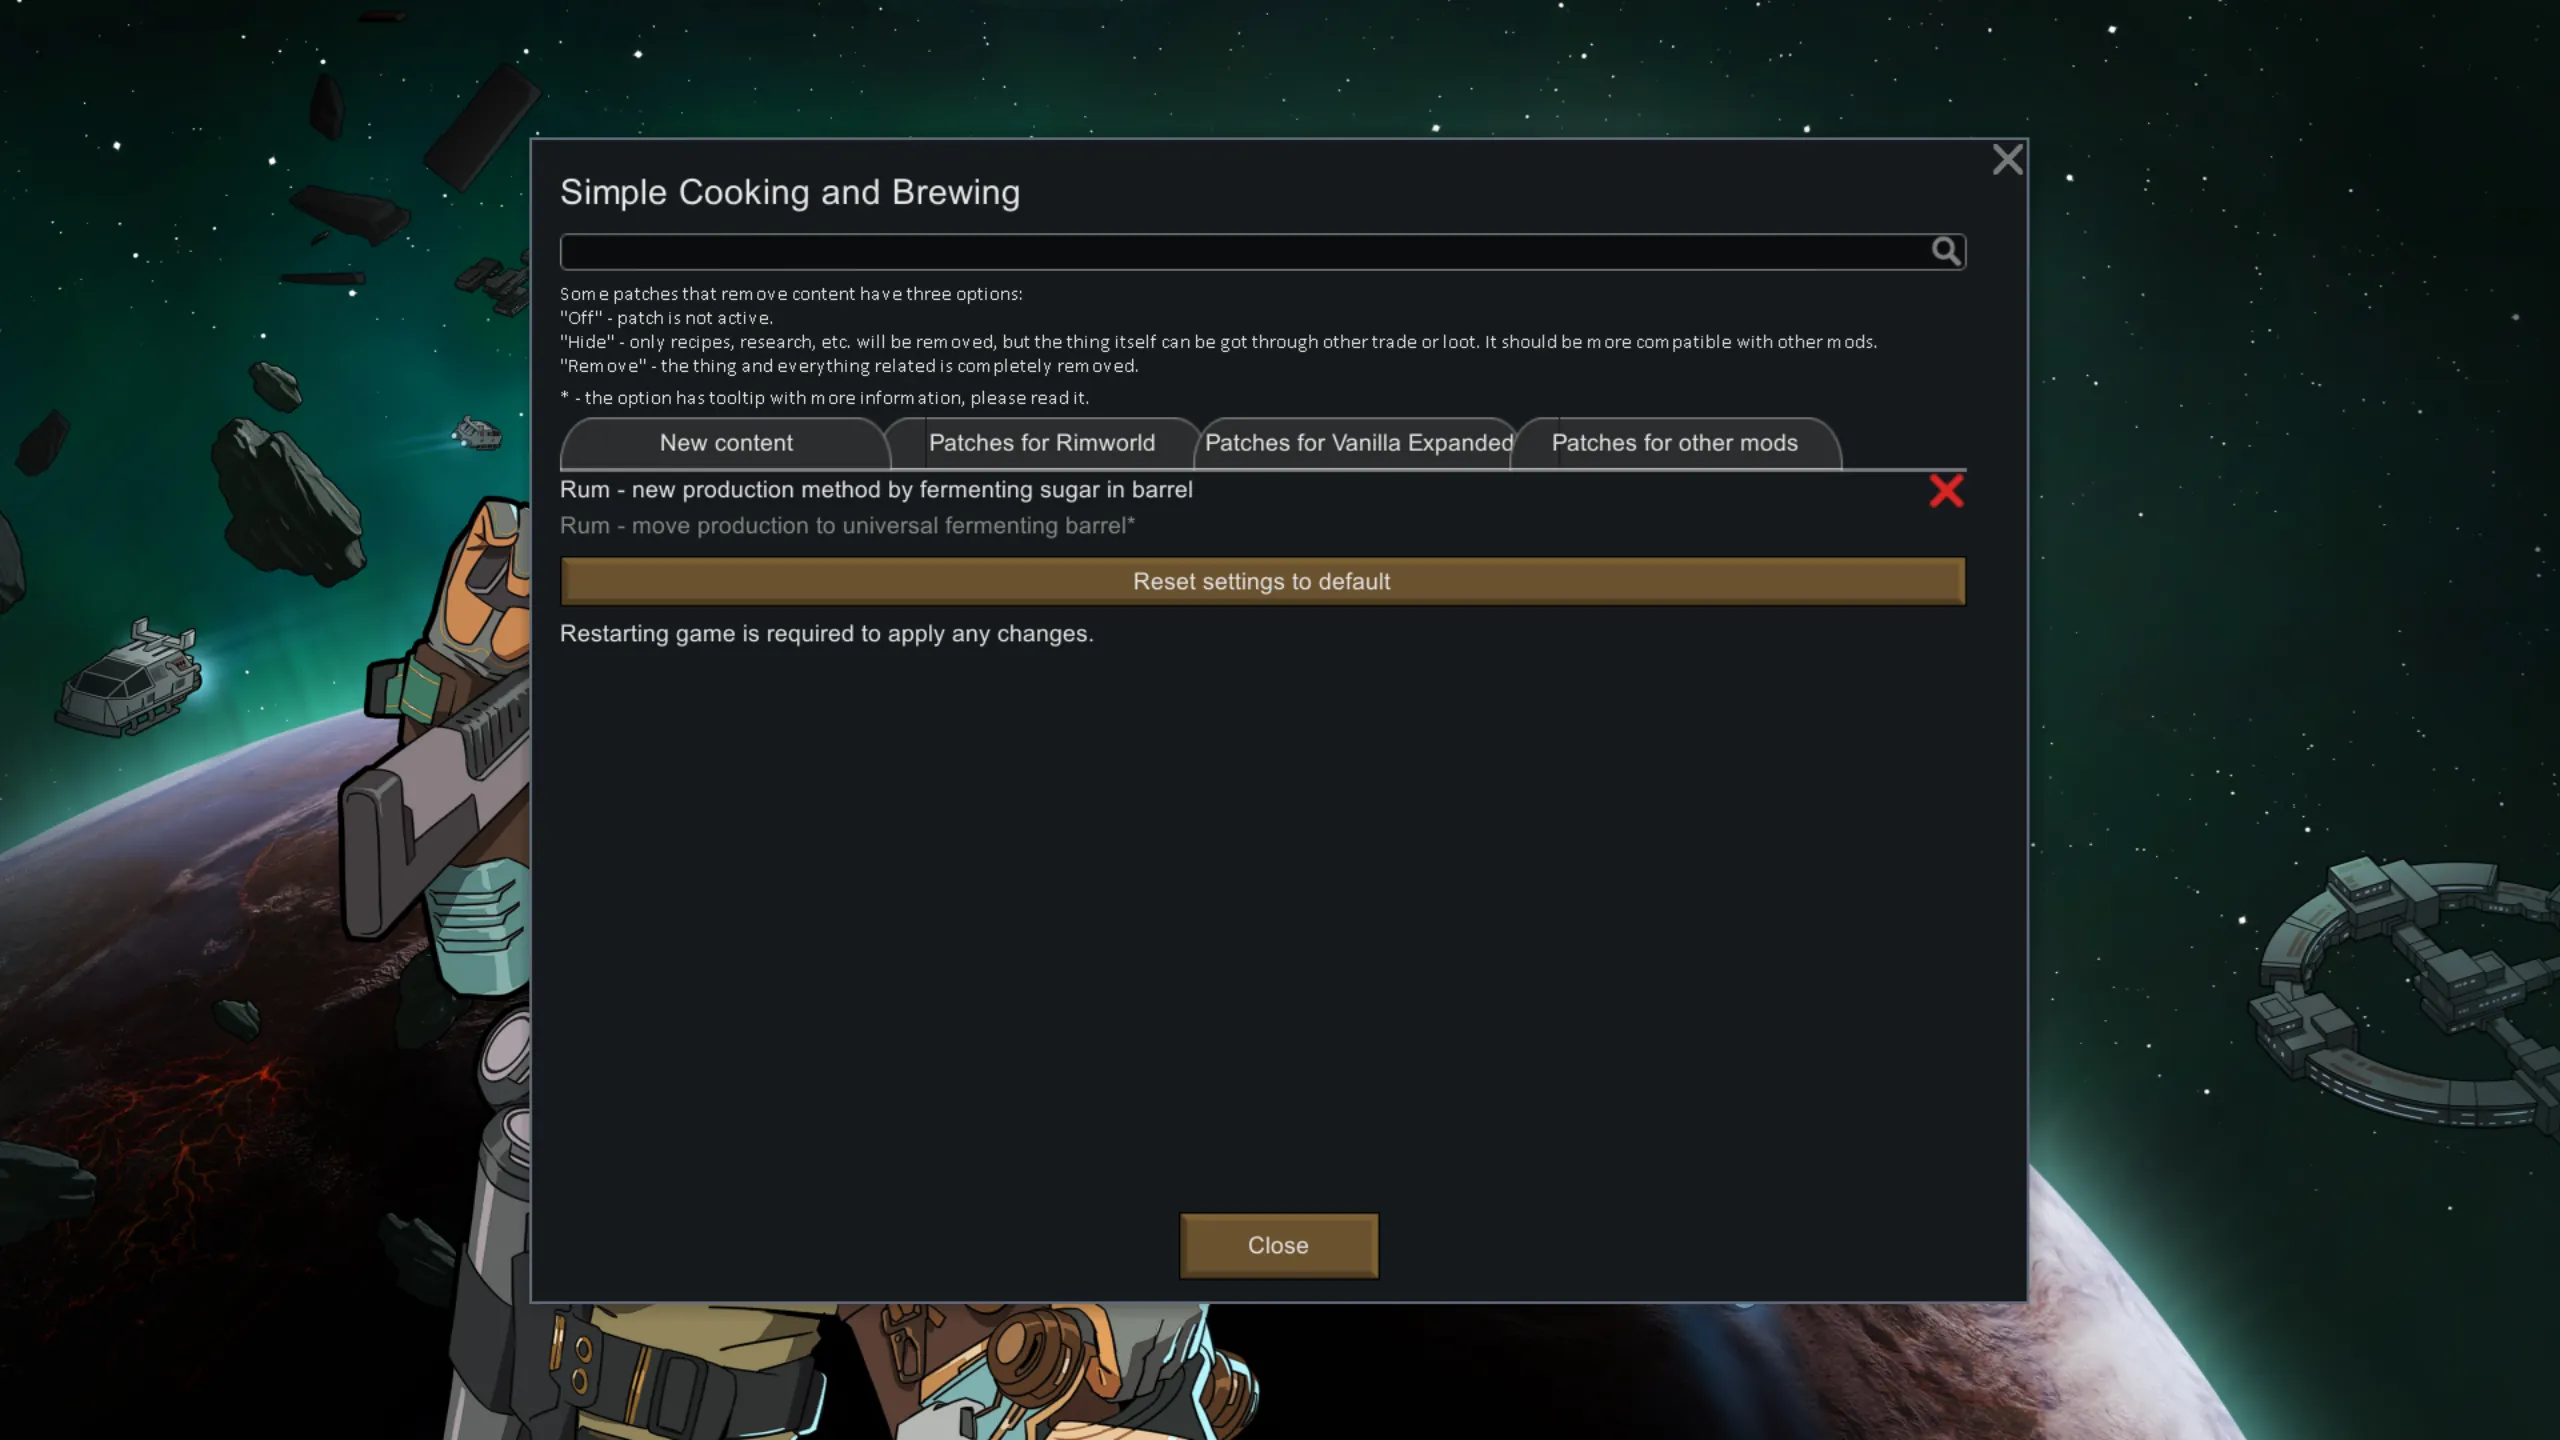Click the brown Close button at the bottom

1278,1245
